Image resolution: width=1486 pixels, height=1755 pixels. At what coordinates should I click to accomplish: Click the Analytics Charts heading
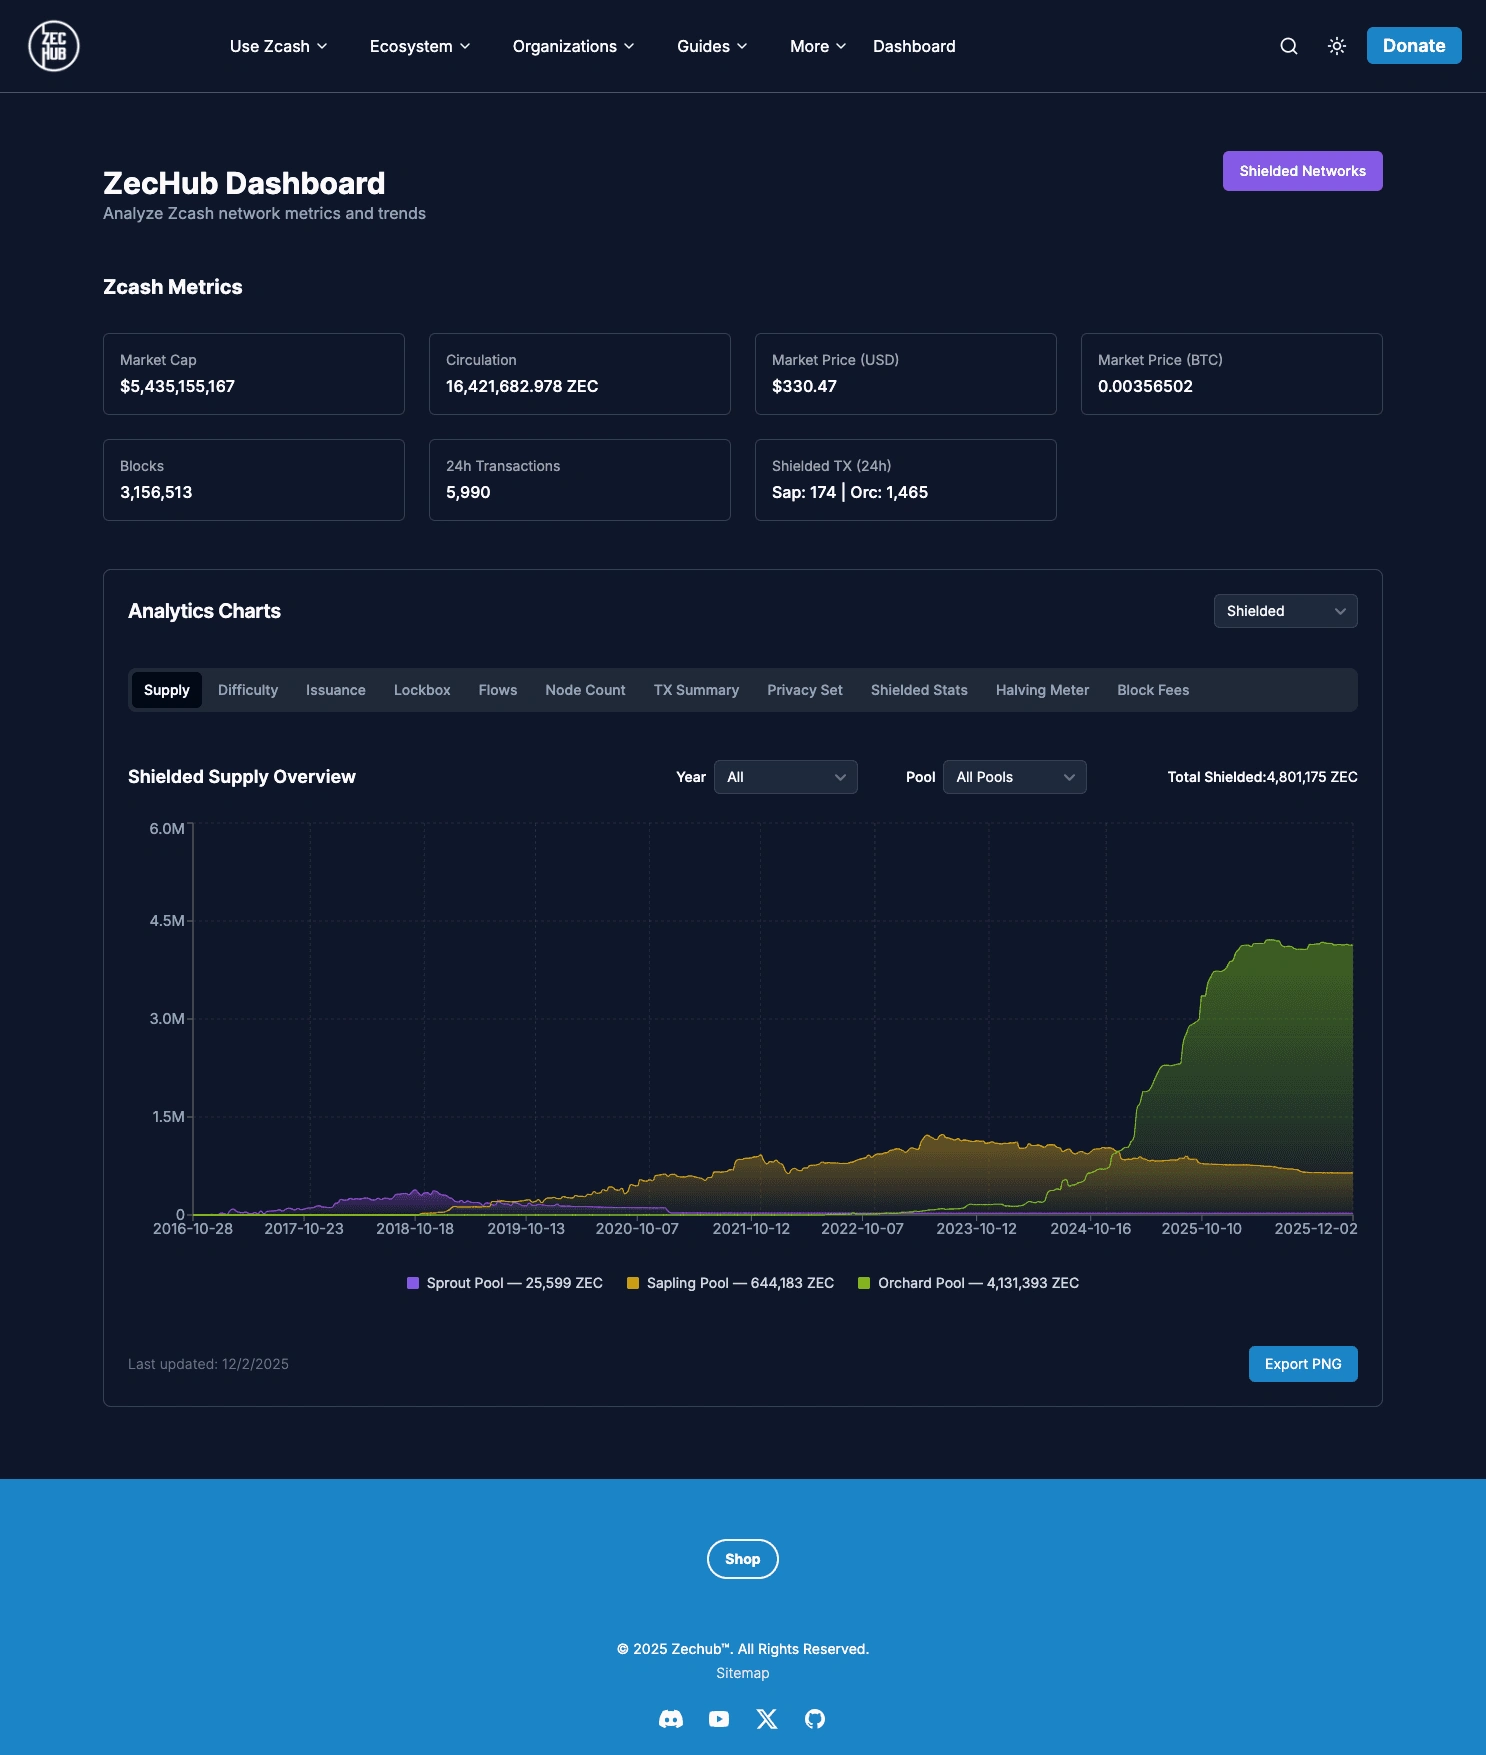pyautogui.click(x=204, y=611)
